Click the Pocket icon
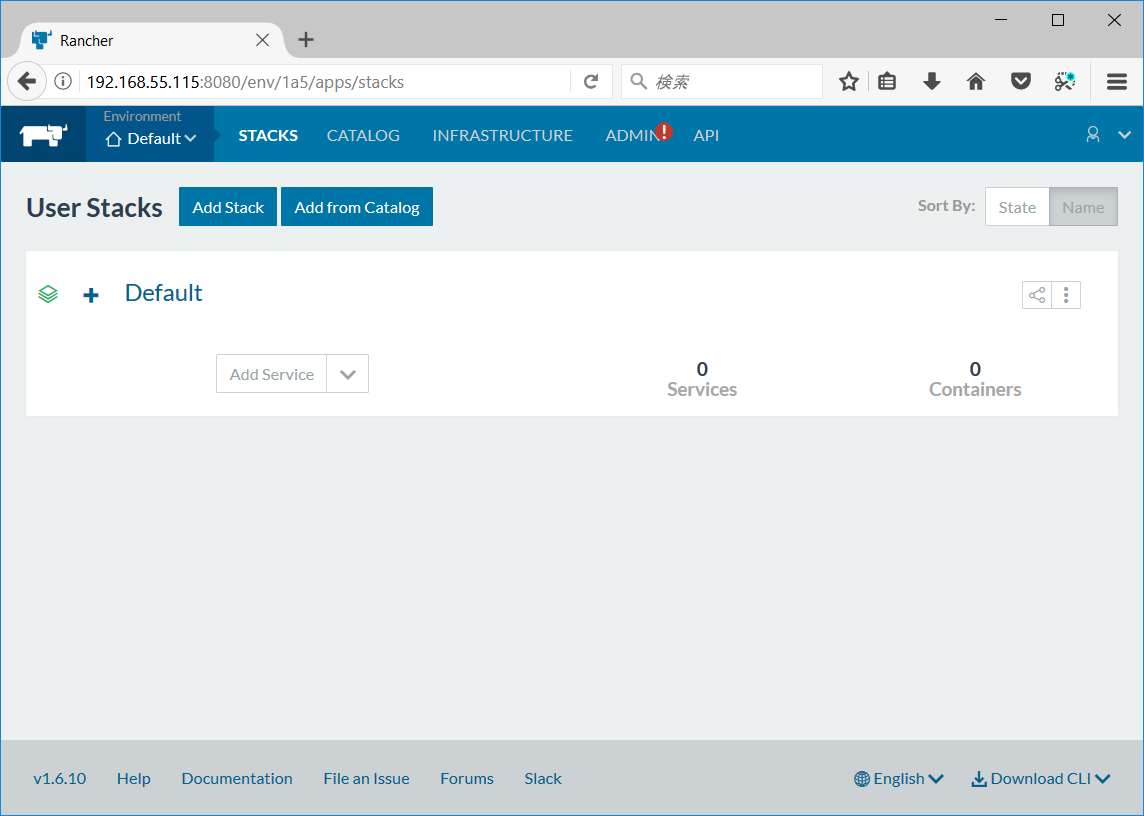Screen dimensions: 1144x816 pos(1021,81)
